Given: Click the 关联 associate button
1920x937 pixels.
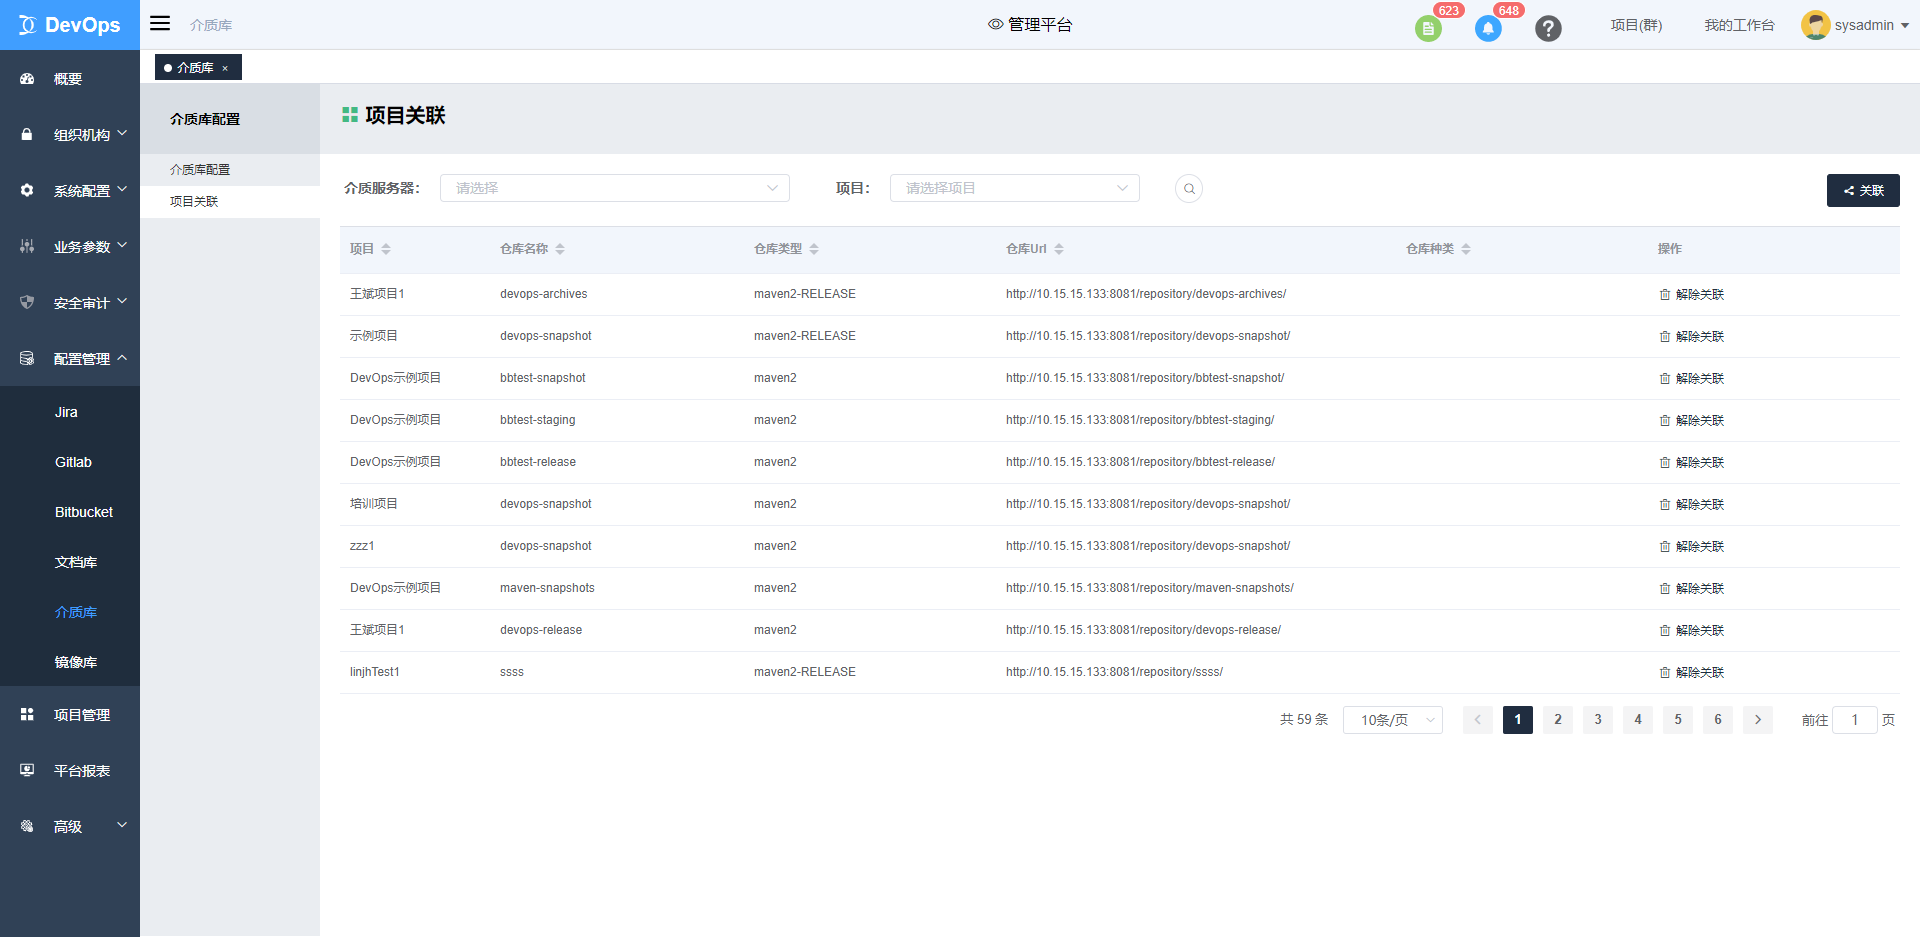Looking at the screenshot, I should click(1863, 190).
